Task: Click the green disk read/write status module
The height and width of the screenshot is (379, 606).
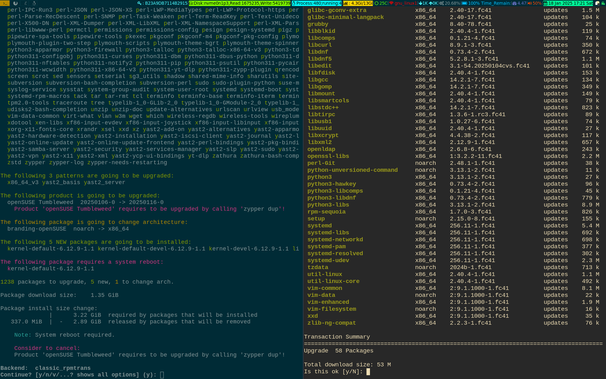Action: click(x=240, y=3)
